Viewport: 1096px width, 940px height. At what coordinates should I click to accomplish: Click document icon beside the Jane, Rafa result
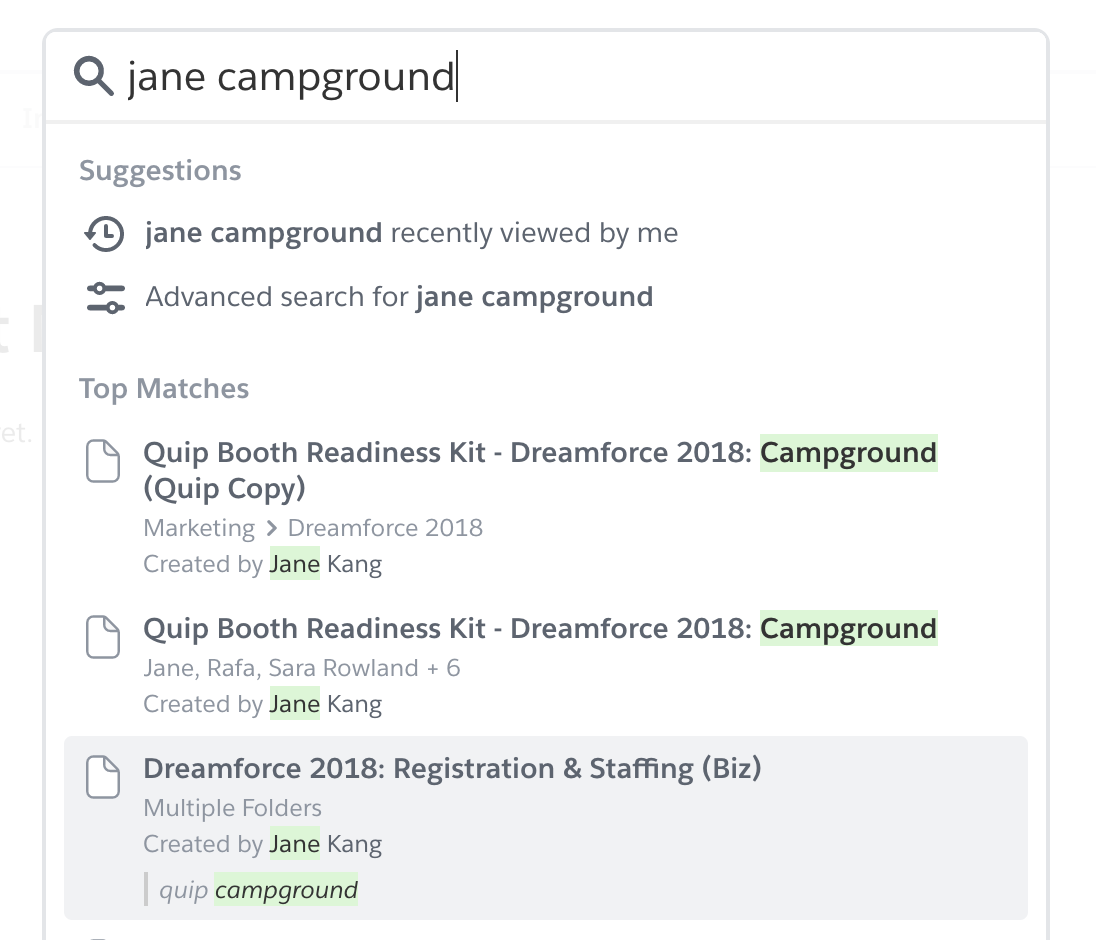coord(103,637)
